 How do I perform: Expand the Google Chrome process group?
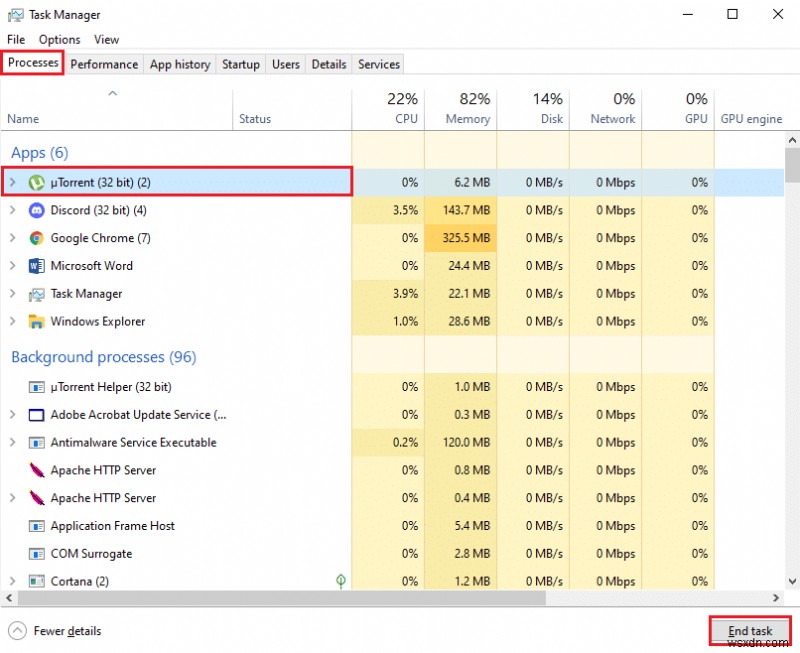13,238
